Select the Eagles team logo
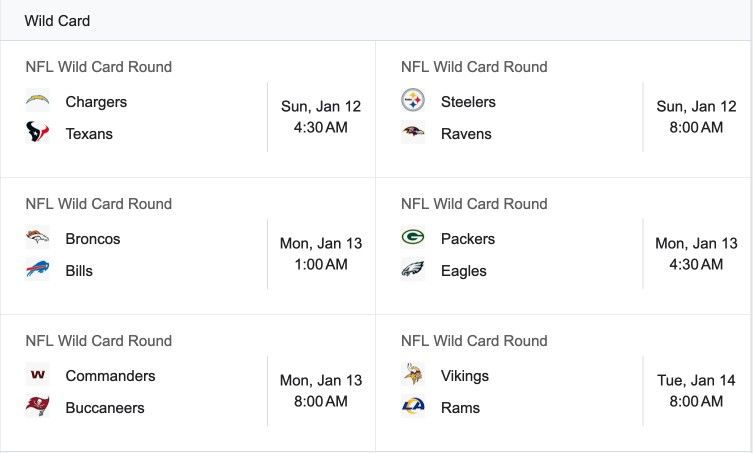The image size is (753, 453). (x=413, y=269)
